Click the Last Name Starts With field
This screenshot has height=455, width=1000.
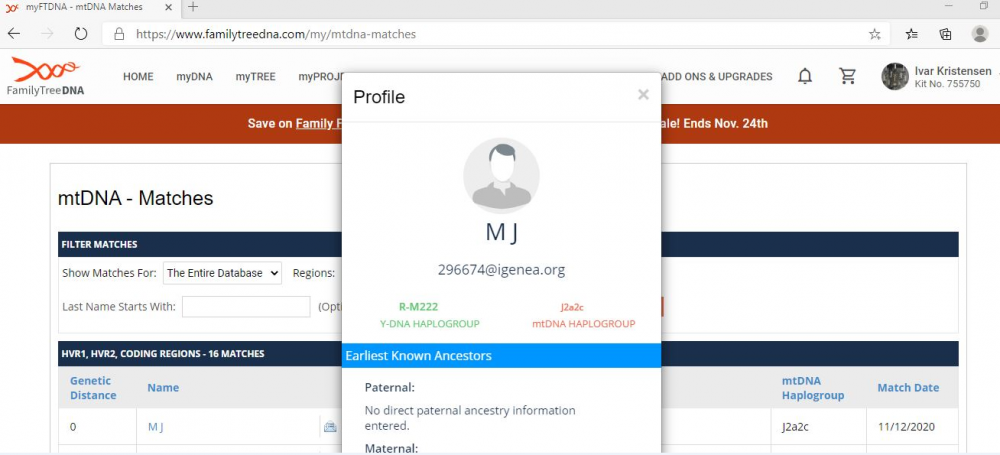click(246, 307)
